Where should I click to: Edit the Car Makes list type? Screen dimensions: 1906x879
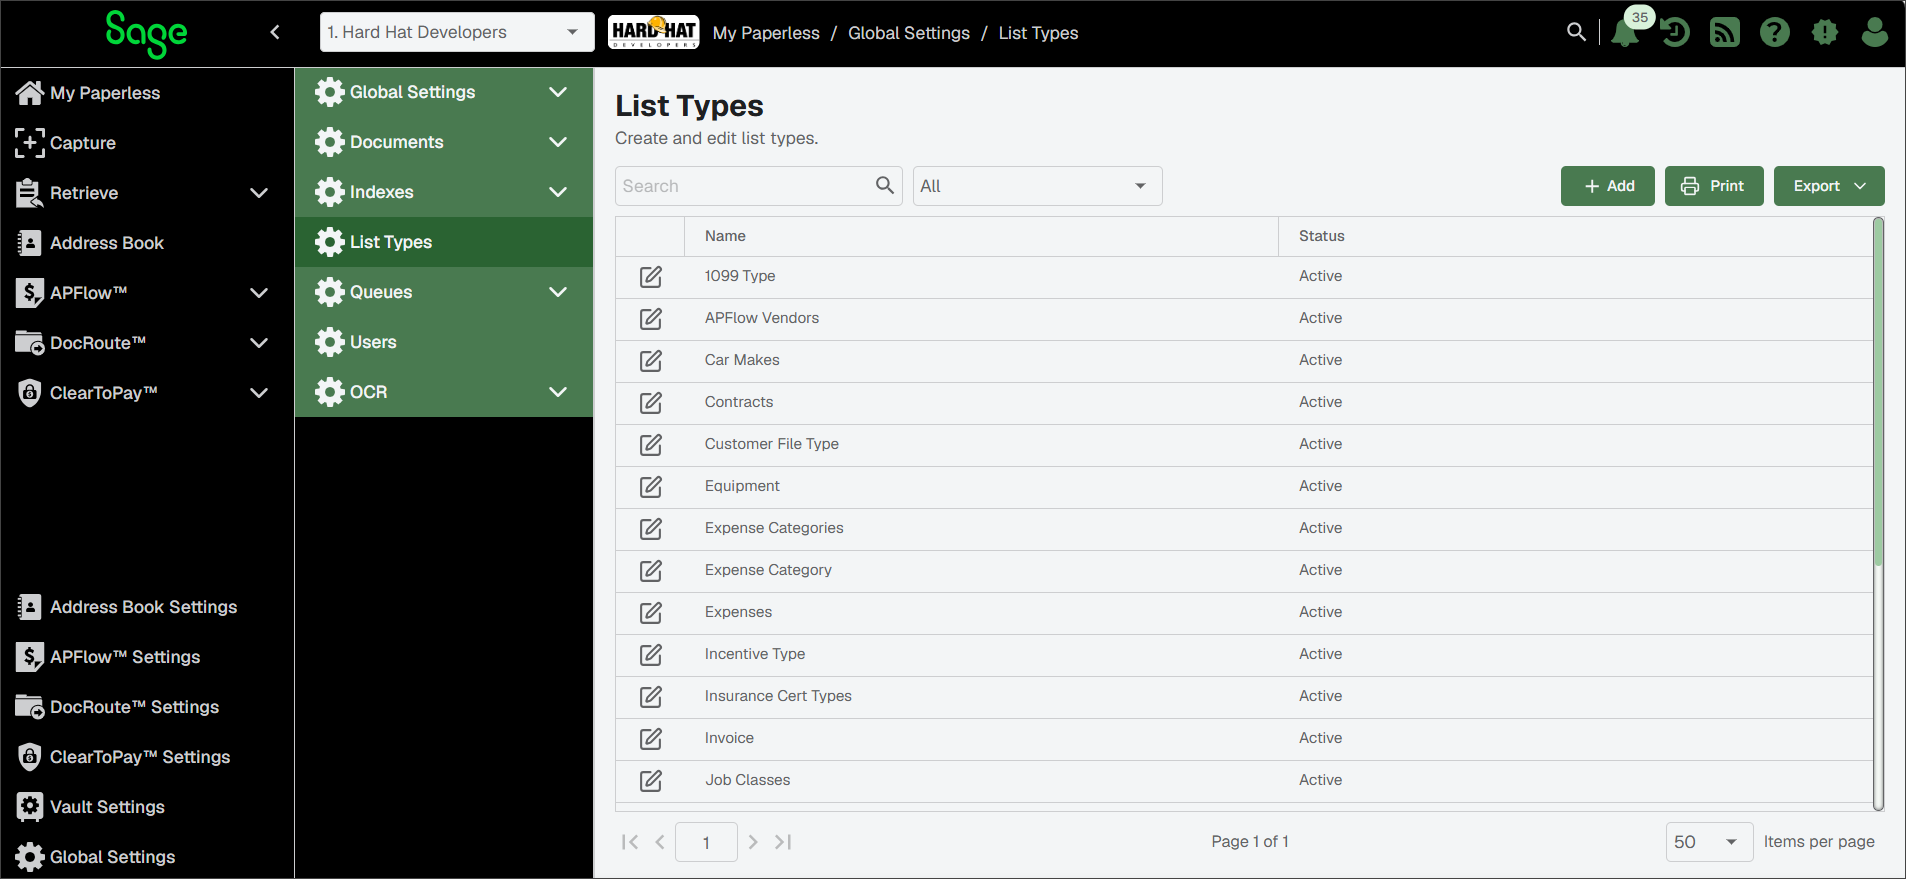click(651, 361)
